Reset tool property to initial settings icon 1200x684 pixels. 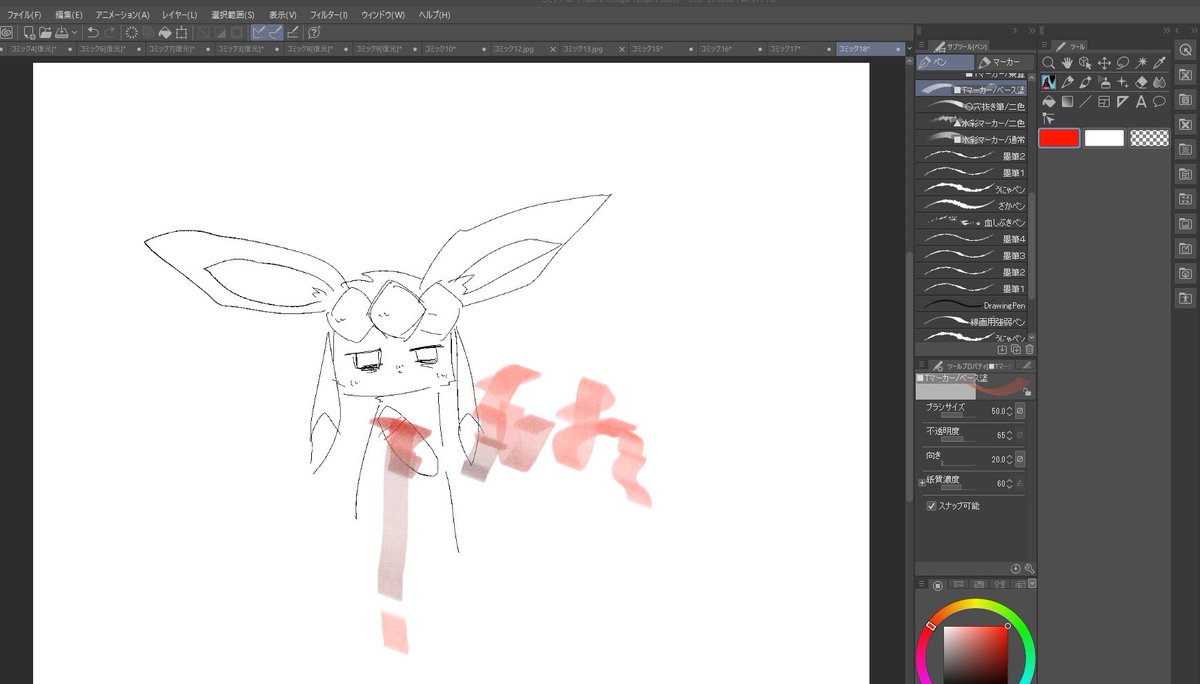(x=1016, y=568)
